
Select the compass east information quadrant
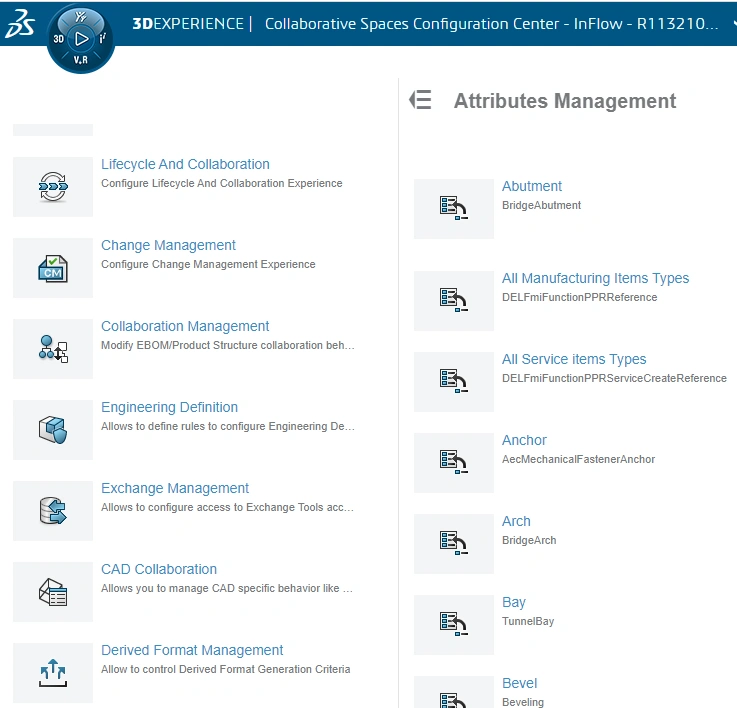point(103,39)
